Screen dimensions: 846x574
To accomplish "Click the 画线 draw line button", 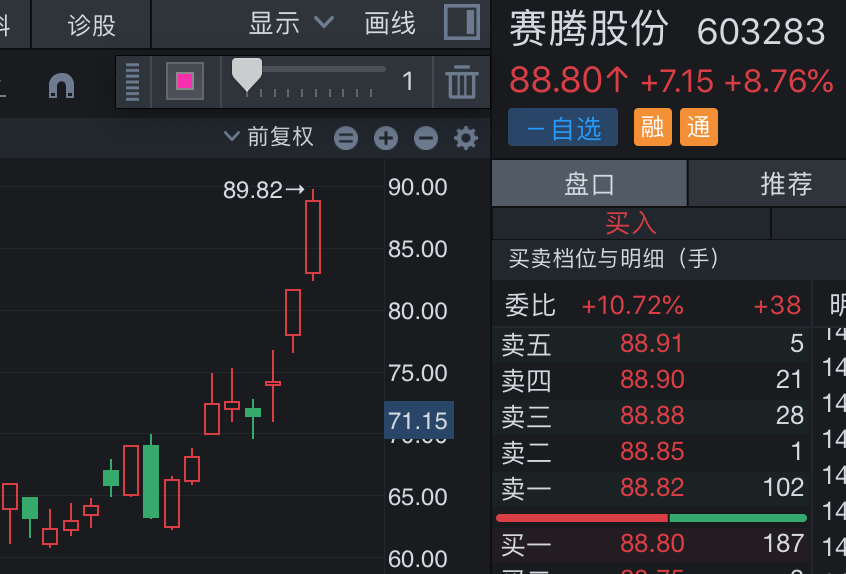I will pos(390,23).
